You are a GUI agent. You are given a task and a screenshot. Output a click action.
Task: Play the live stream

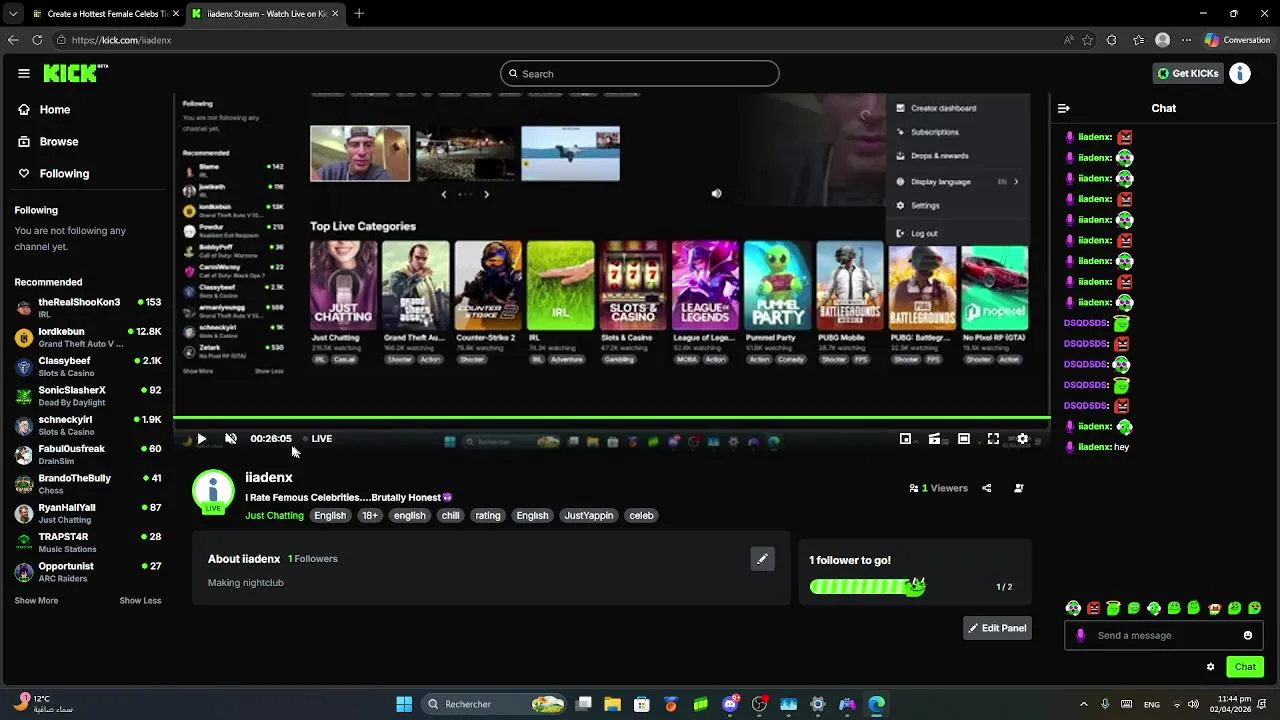[202, 438]
